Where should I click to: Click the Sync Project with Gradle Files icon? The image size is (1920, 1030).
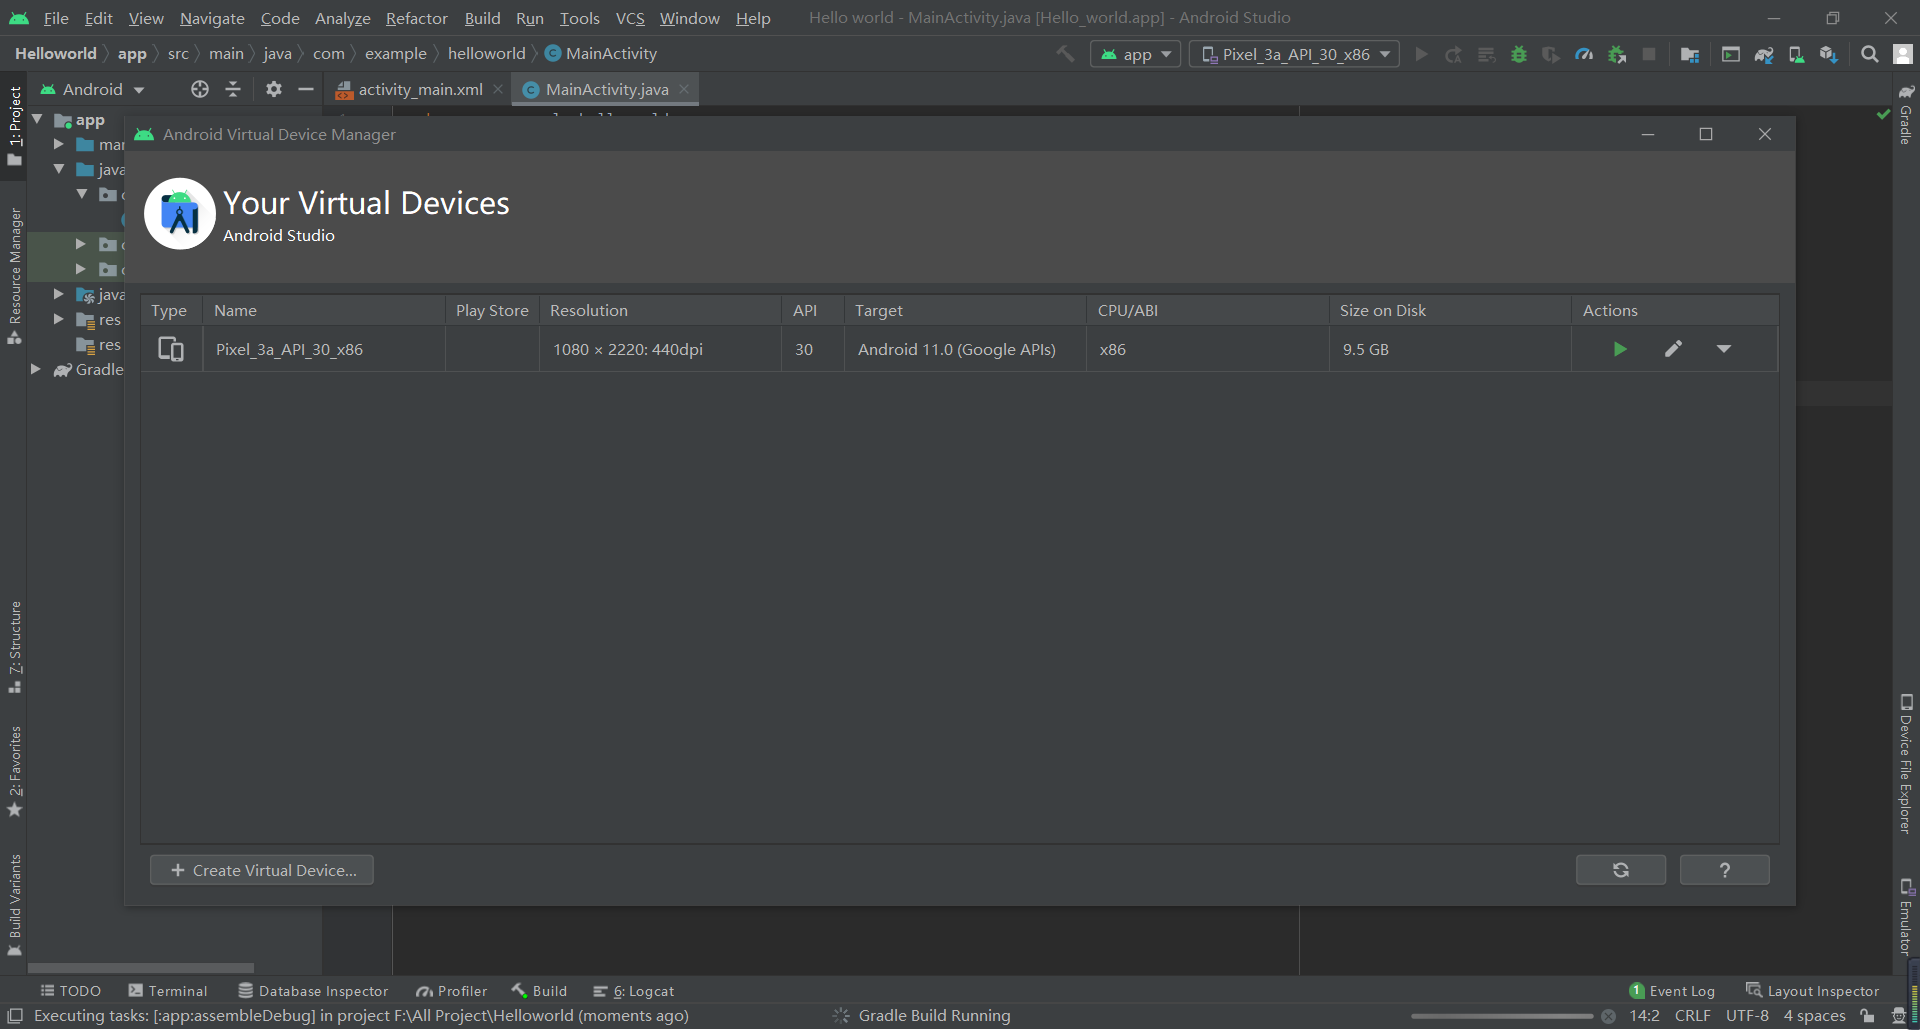coord(1764,54)
